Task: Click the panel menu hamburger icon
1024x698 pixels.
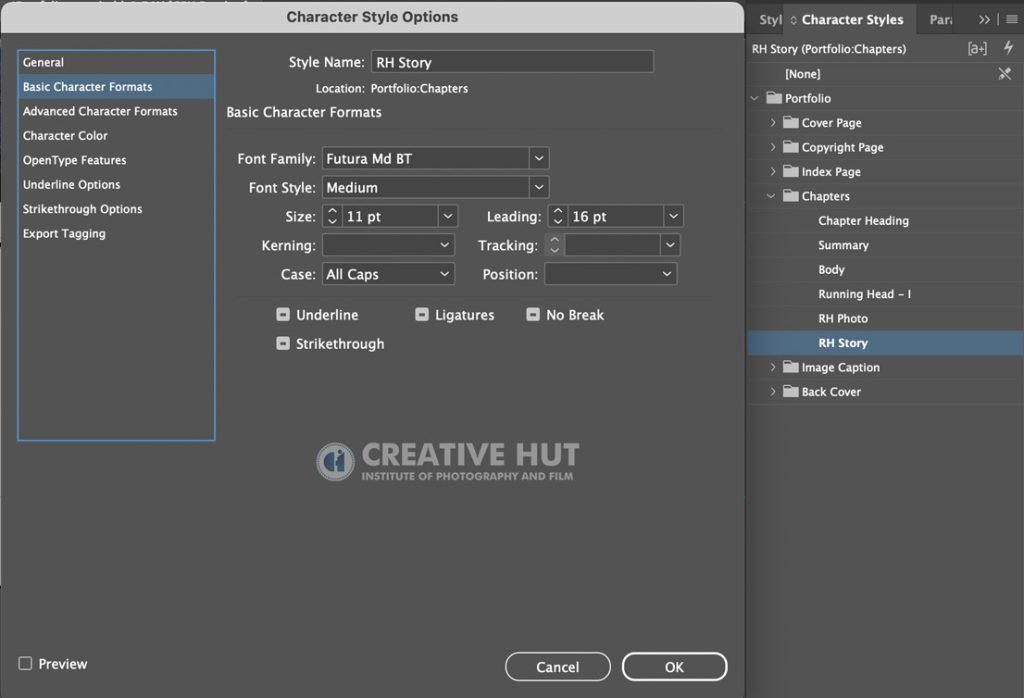Action: click(x=1012, y=20)
